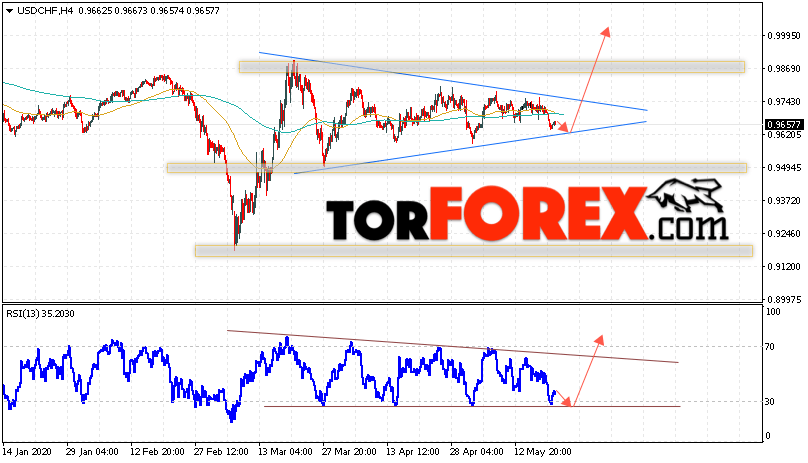Select the RSI scale level 70

tap(770, 347)
